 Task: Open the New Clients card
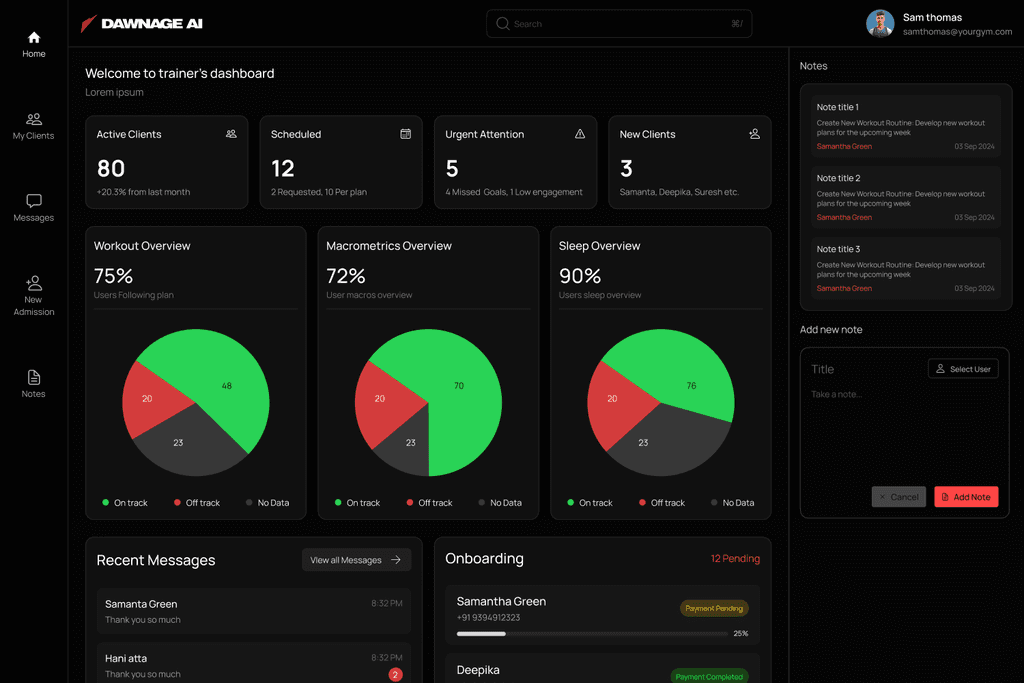tap(690, 163)
